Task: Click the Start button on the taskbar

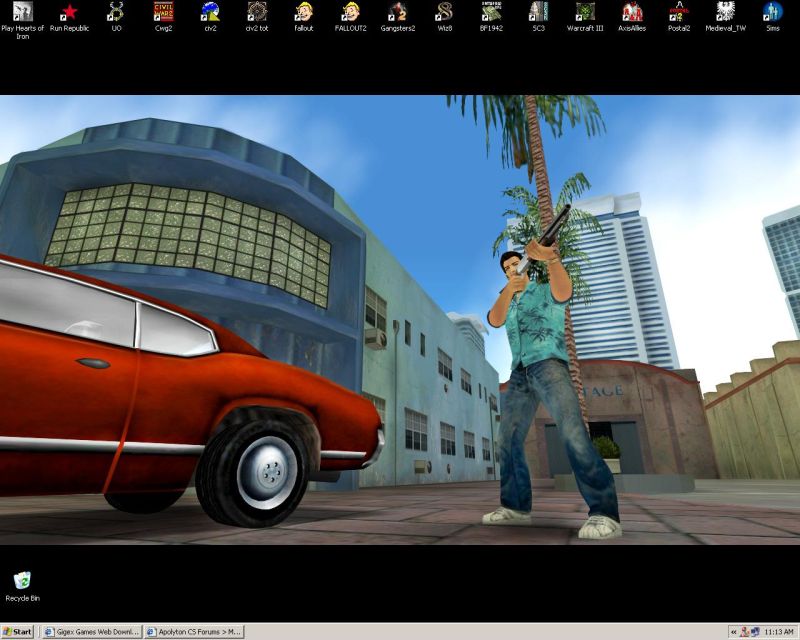Action: 18,632
